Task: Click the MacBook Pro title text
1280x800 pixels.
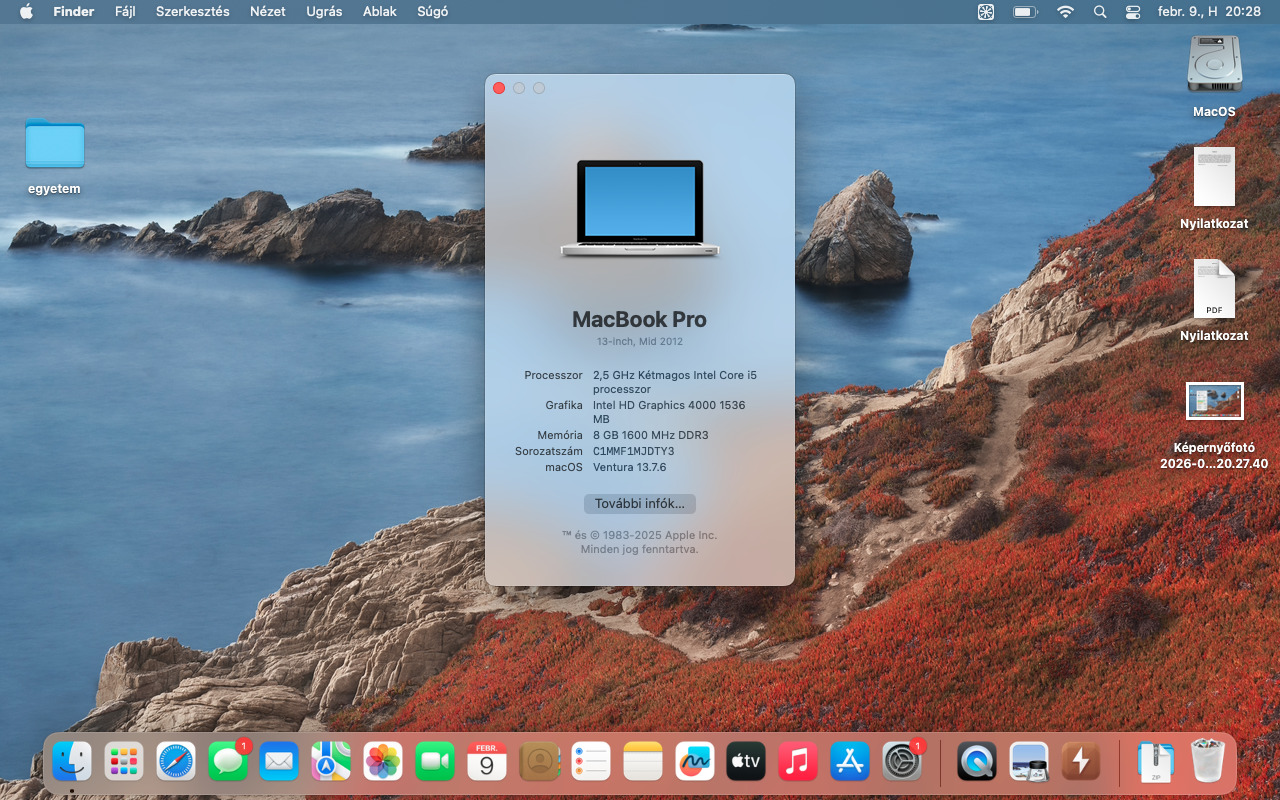Action: coord(639,320)
